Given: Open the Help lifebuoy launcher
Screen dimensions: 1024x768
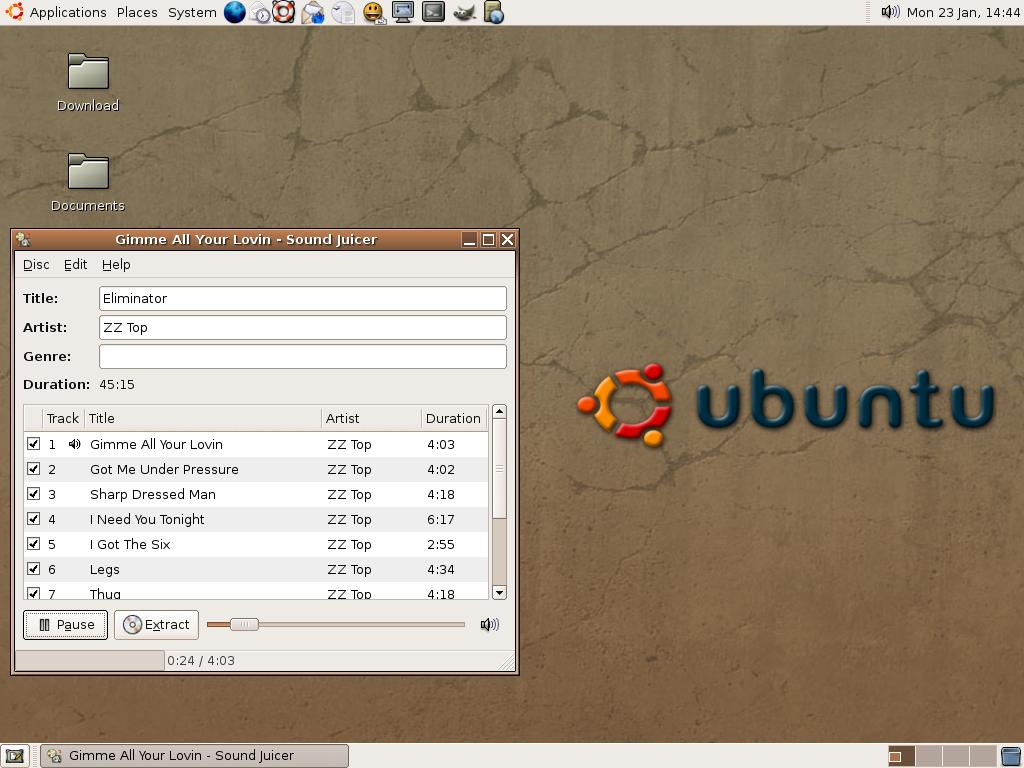Looking at the screenshot, I should pyautogui.click(x=283, y=12).
